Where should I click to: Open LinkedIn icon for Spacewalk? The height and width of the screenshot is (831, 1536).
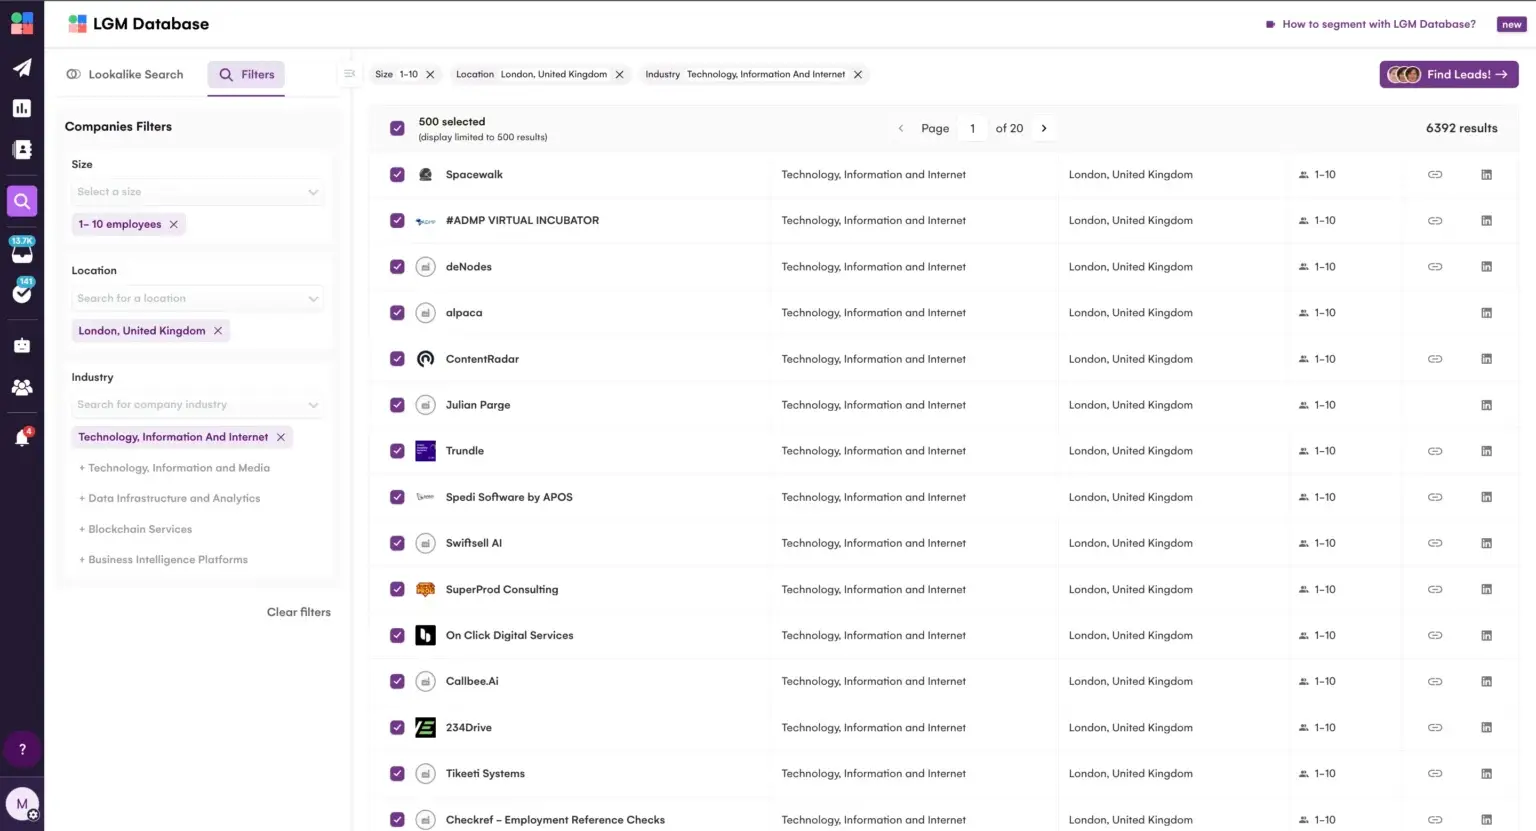point(1486,175)
